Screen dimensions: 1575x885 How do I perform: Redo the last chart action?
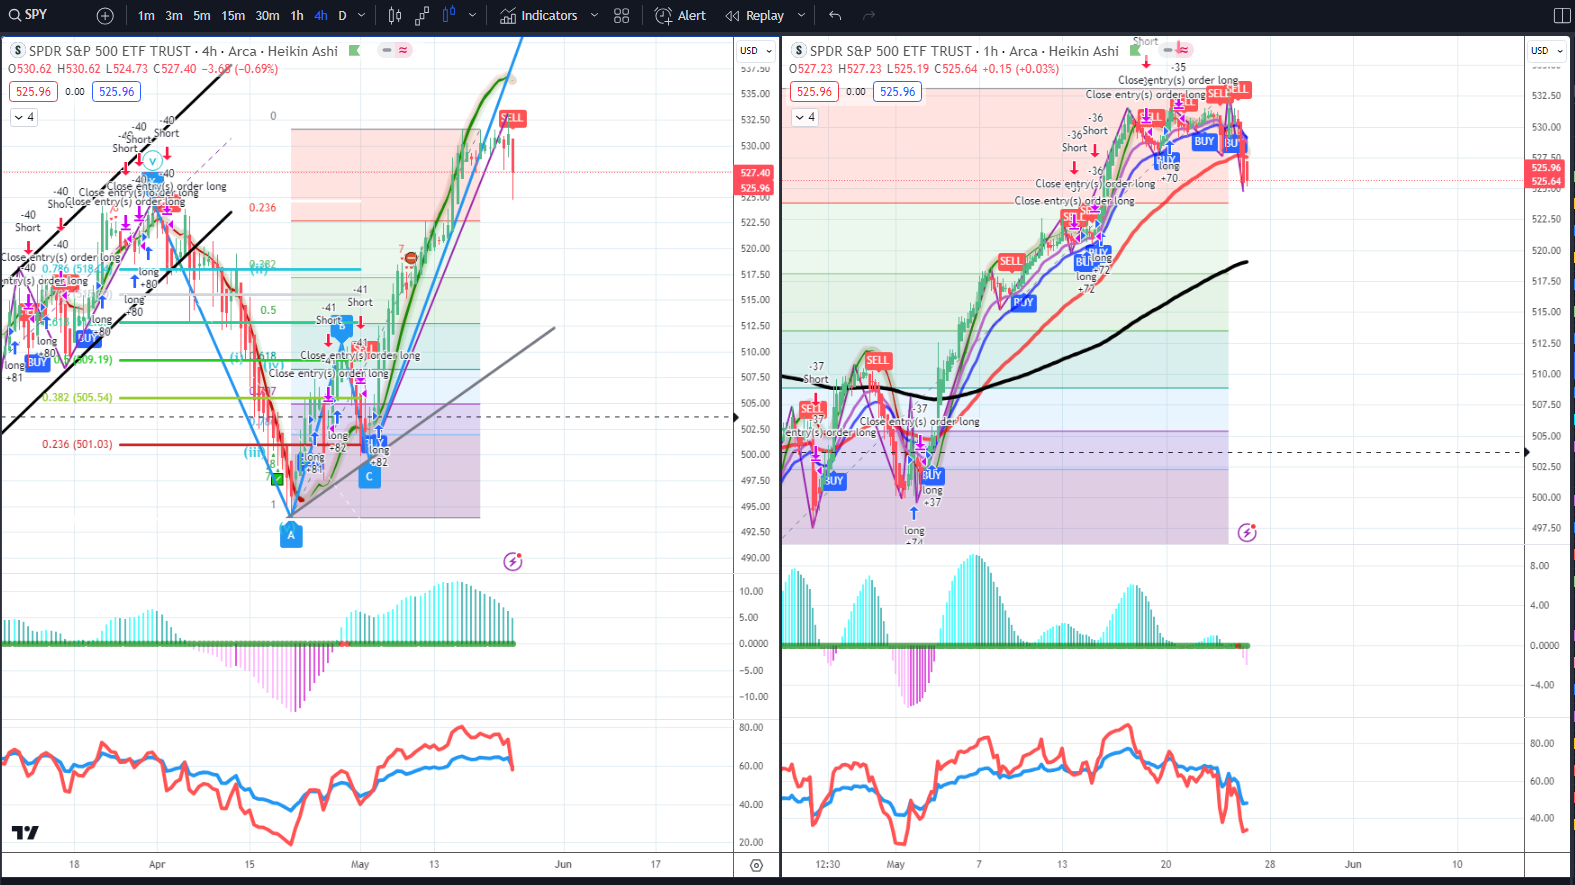[x=869, y=16]
